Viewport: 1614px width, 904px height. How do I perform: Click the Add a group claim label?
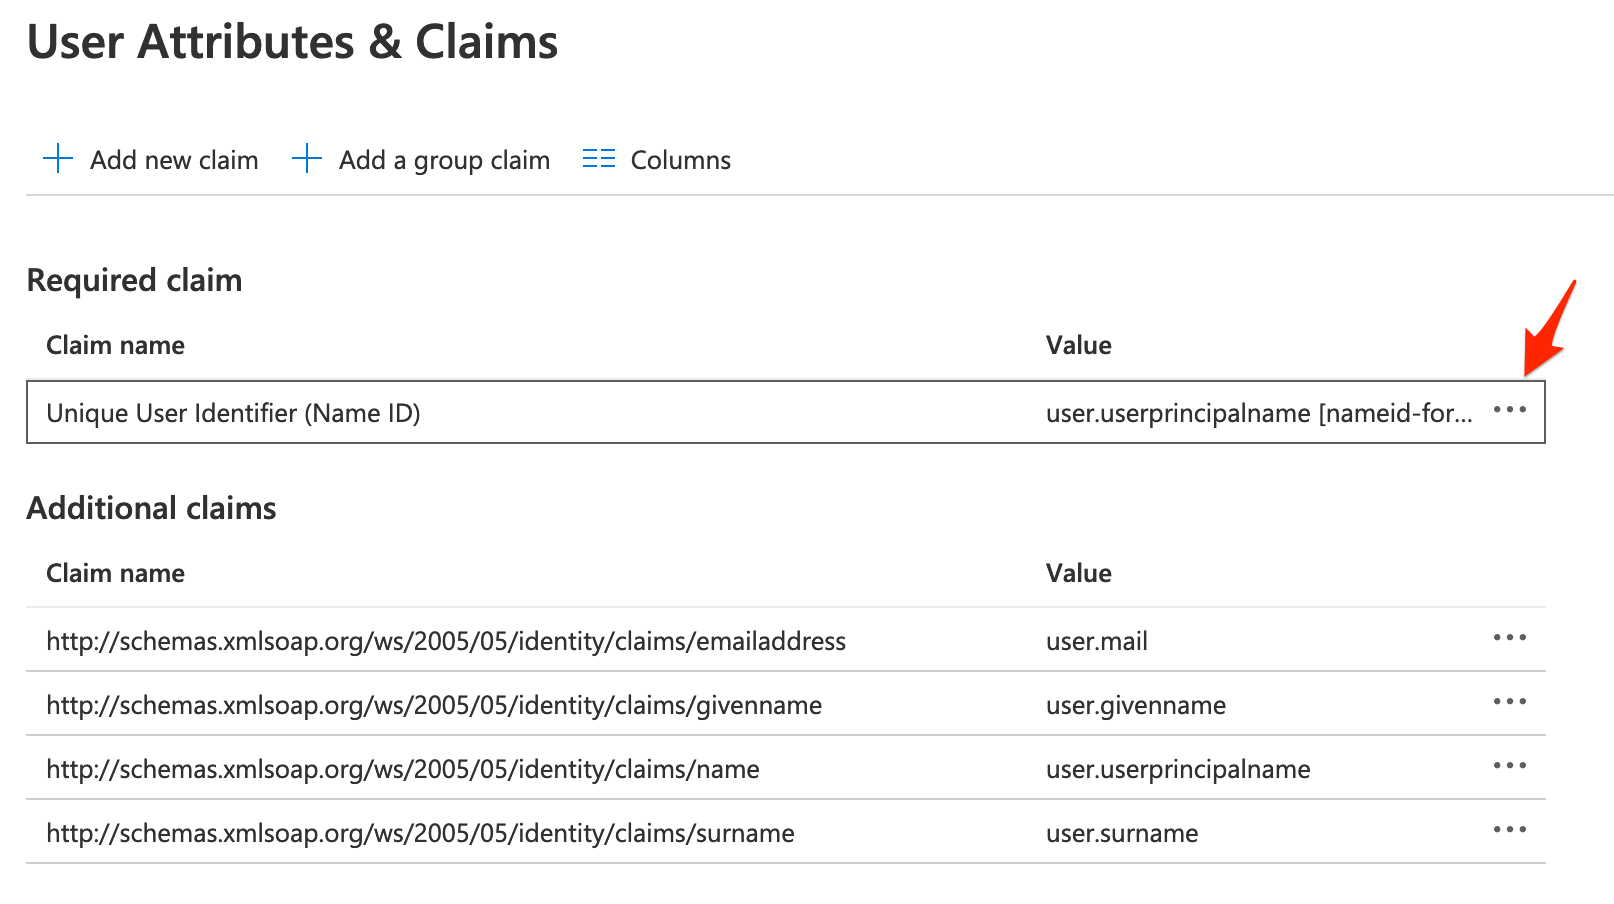[x=444, y=160]
